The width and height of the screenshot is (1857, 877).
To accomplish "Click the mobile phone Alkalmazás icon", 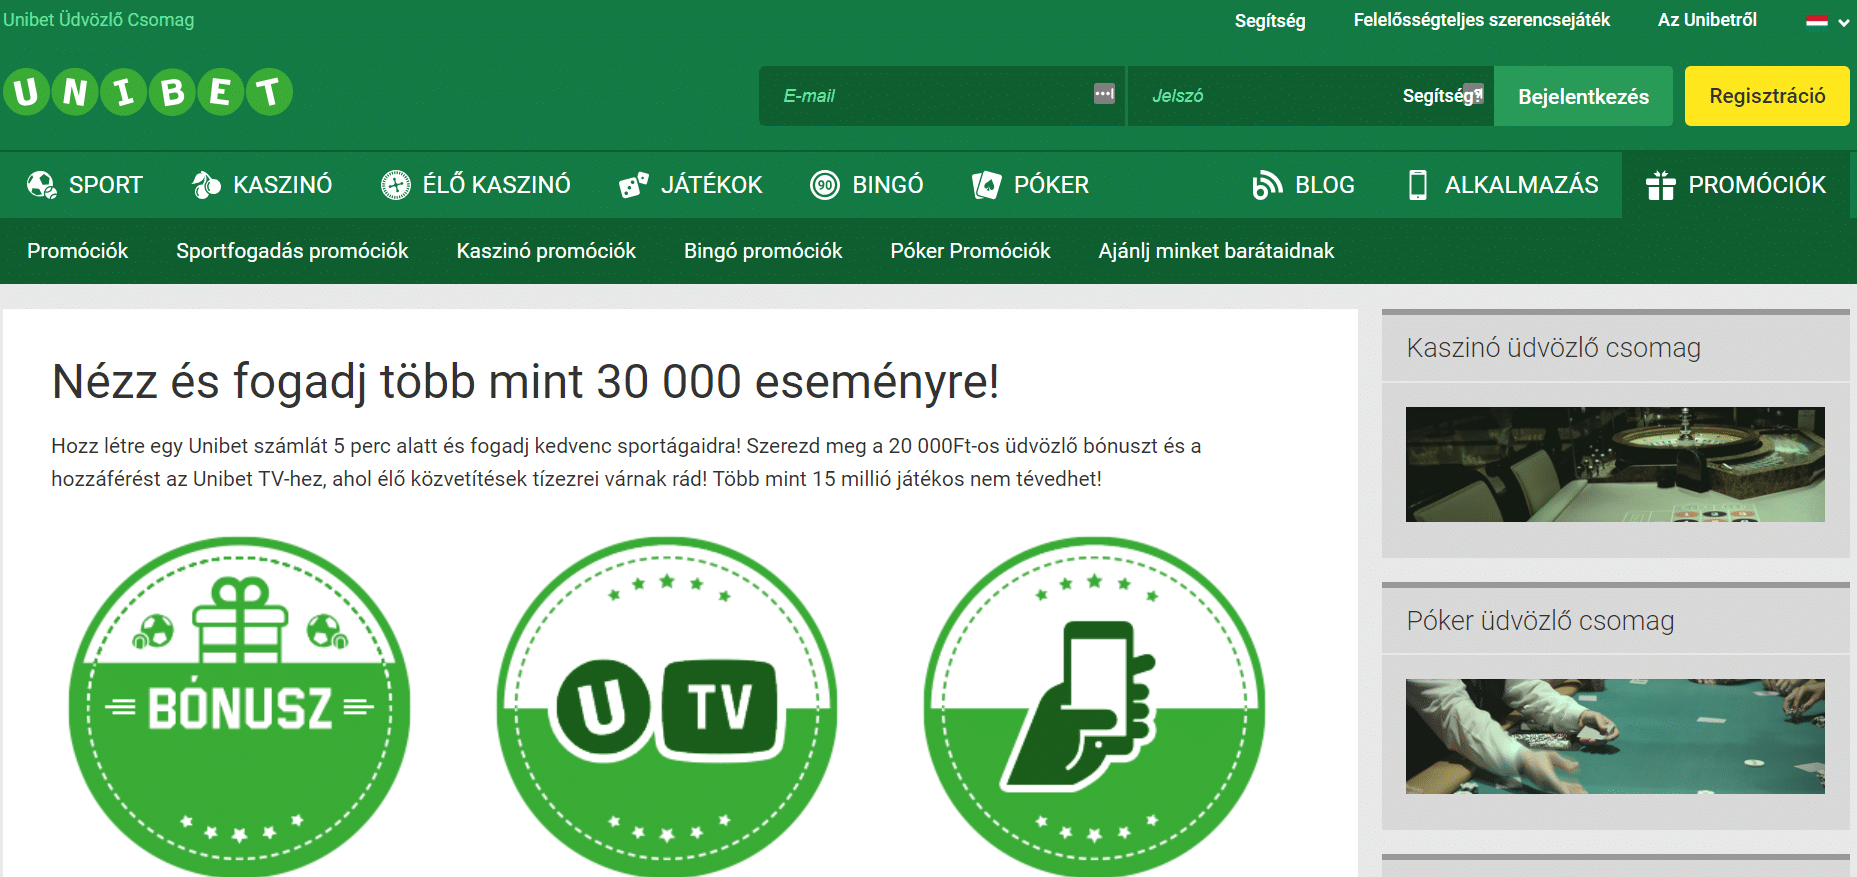I will 1417,185.
